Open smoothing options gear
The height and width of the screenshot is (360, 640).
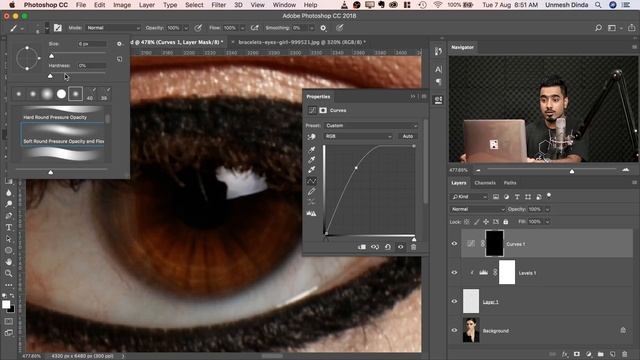pos(323,28)
